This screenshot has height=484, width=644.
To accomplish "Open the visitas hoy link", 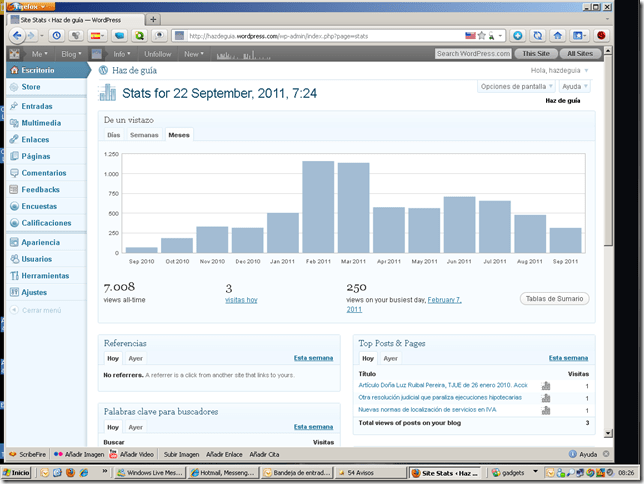I will pos(241,299).
